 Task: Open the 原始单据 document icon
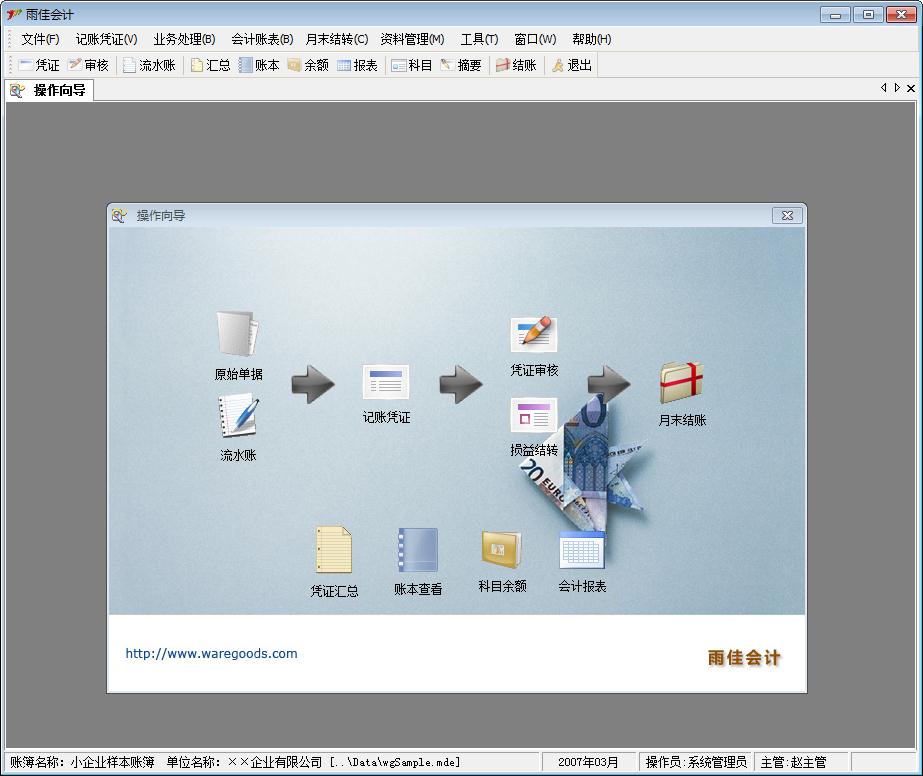238,336
